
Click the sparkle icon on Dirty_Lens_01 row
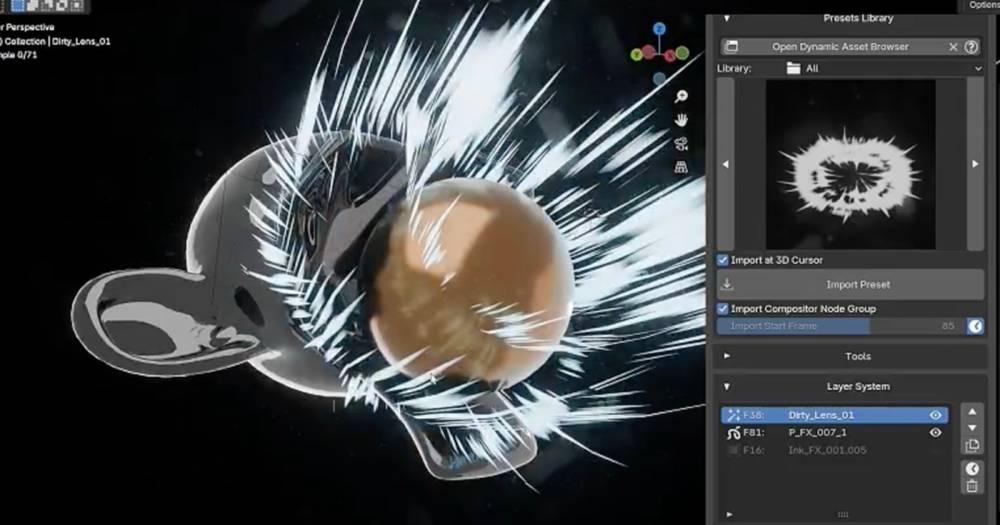pos(733,415)
